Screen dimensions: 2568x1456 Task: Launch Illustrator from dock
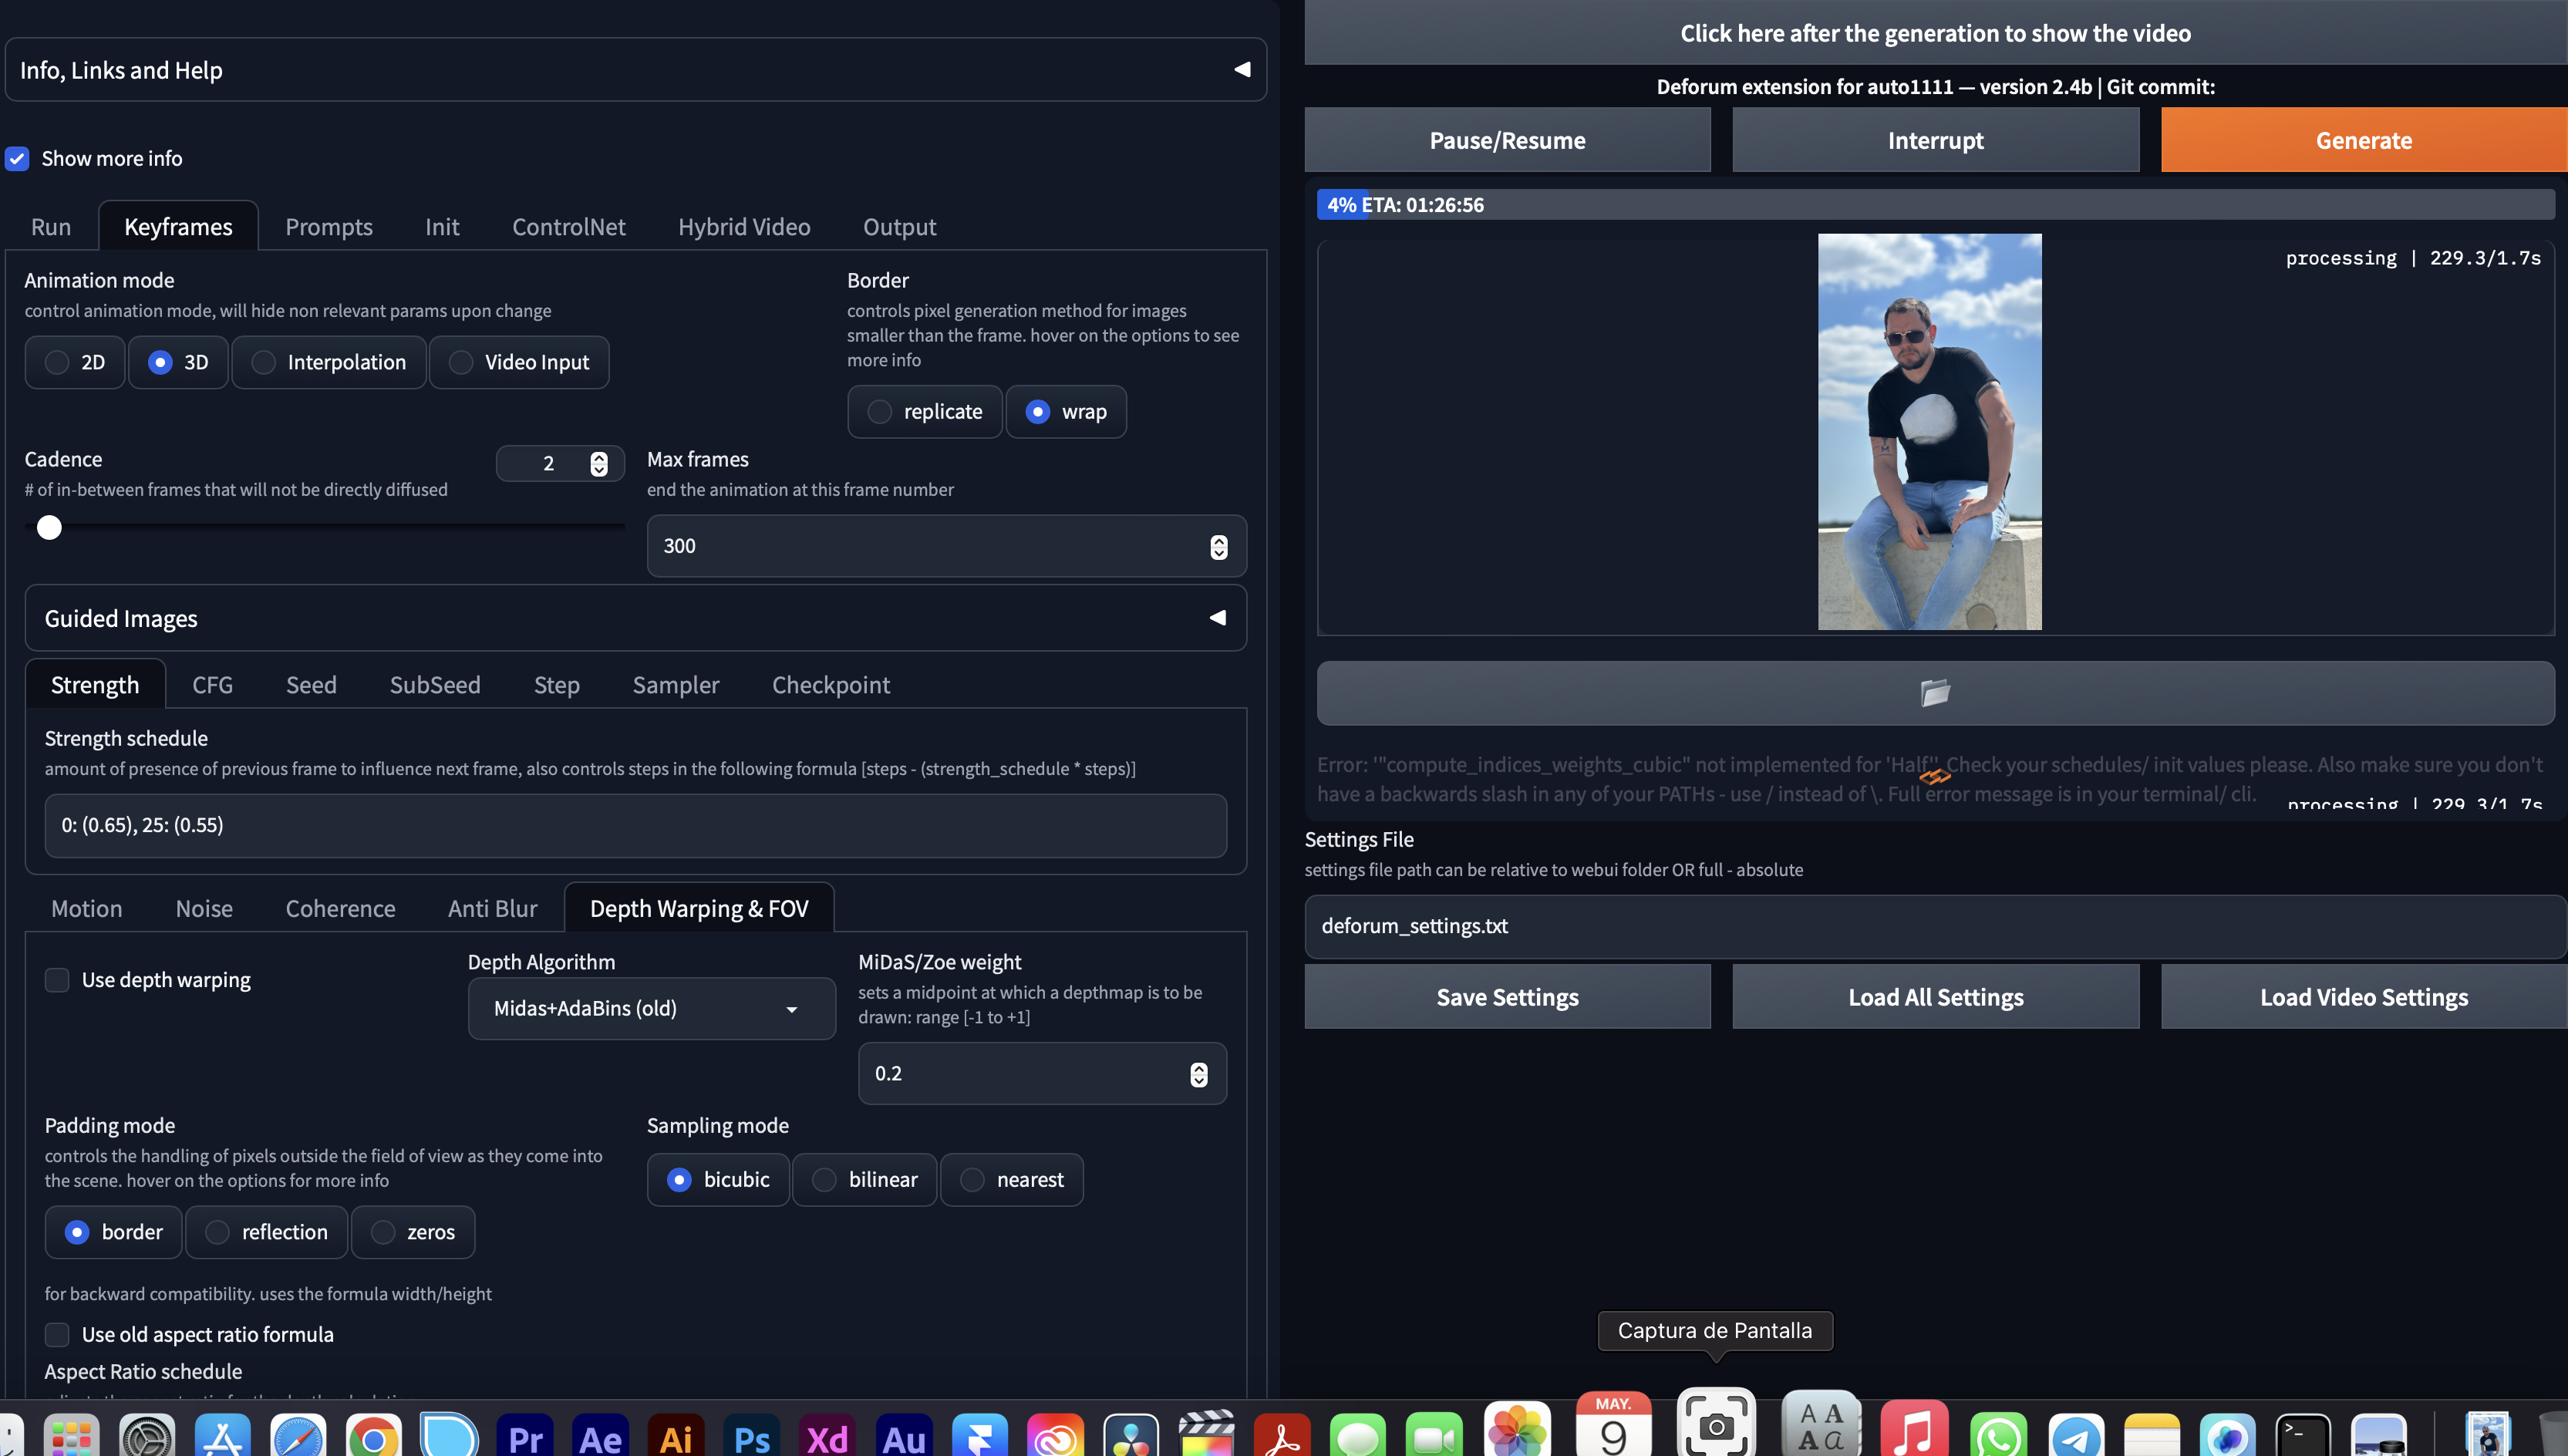676,1436
